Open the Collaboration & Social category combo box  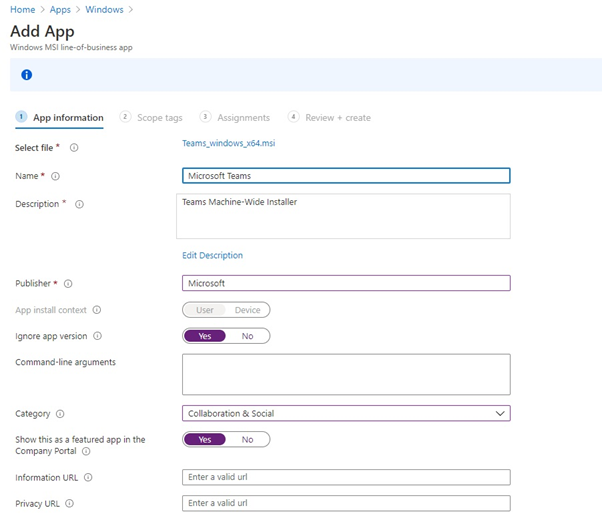coord(346,414)
